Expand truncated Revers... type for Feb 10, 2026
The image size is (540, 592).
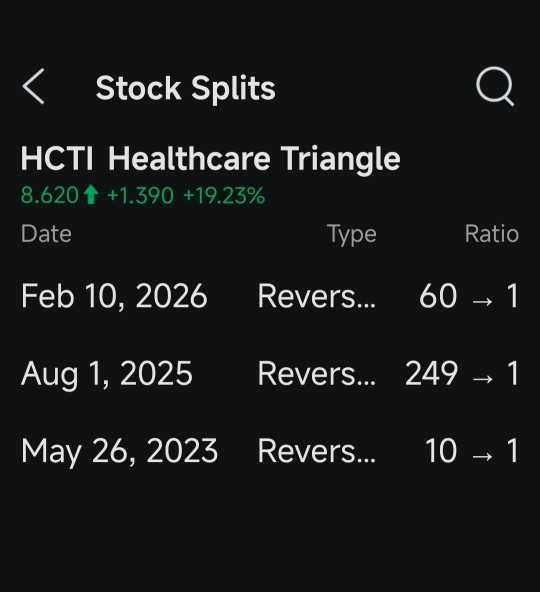point(316,296)
